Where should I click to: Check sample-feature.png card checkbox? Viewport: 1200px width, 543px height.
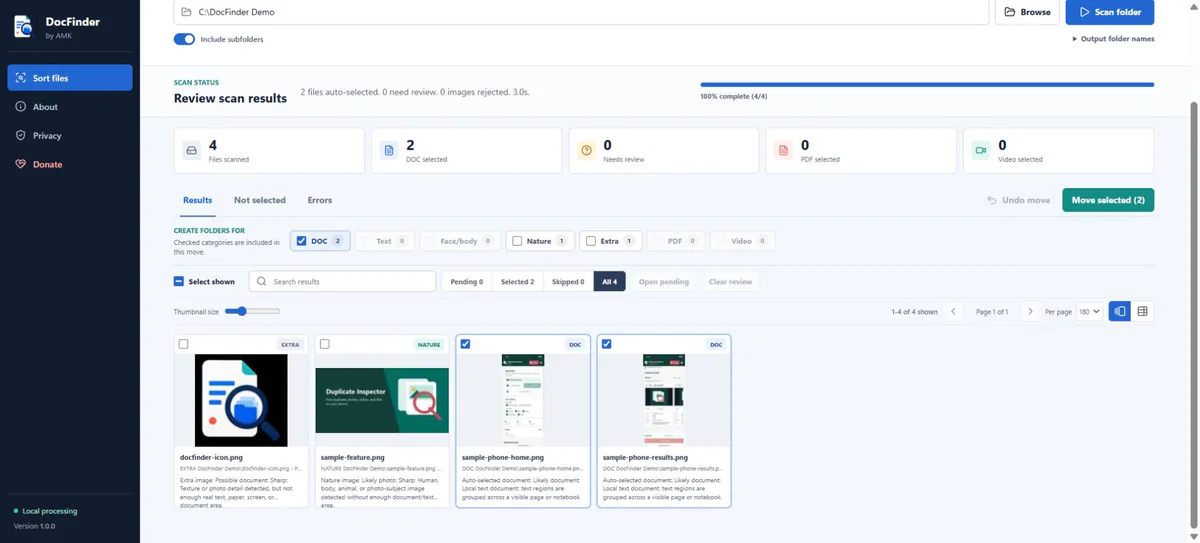pyautogui.click(x=324, y=344)
